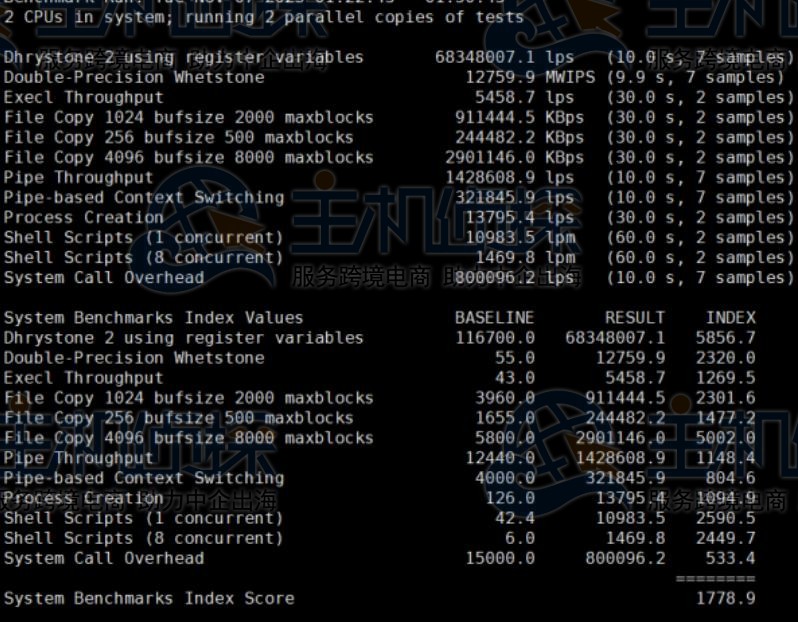
Task: Select the '2901146.0 KBps' file copy value
Action: tap(515, 157)
